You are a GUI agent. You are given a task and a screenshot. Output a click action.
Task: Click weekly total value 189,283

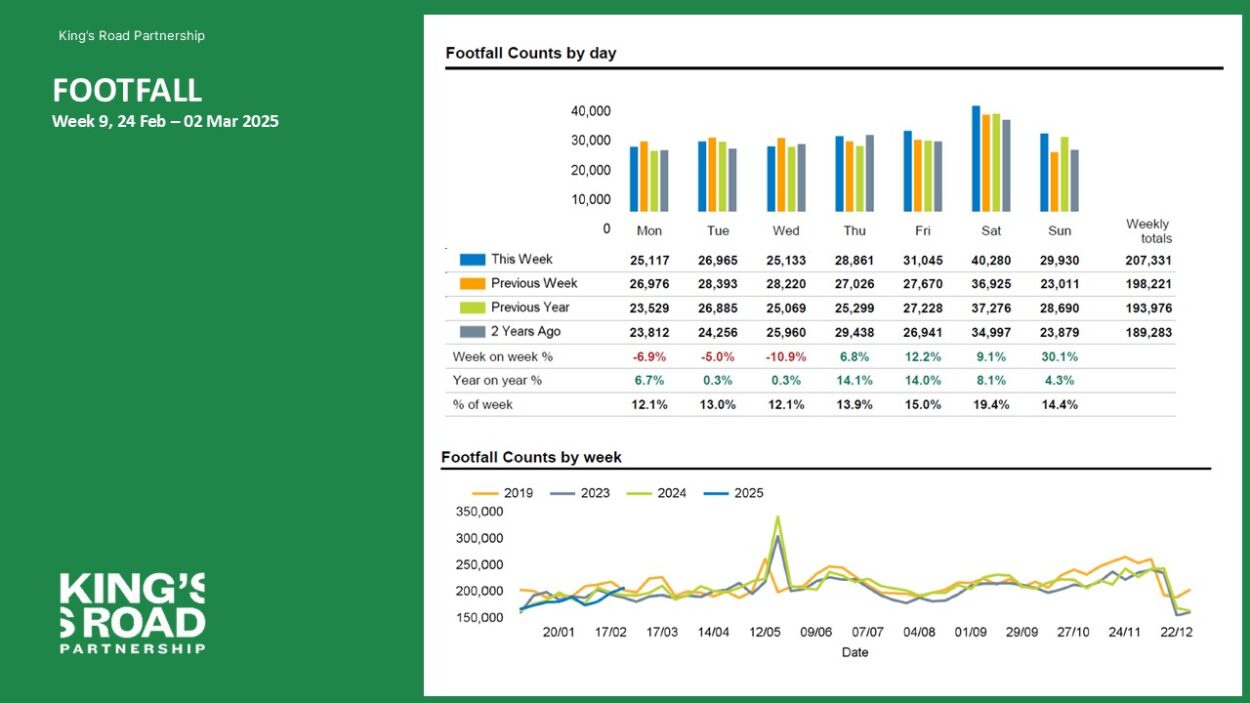tap(1148, 332)
